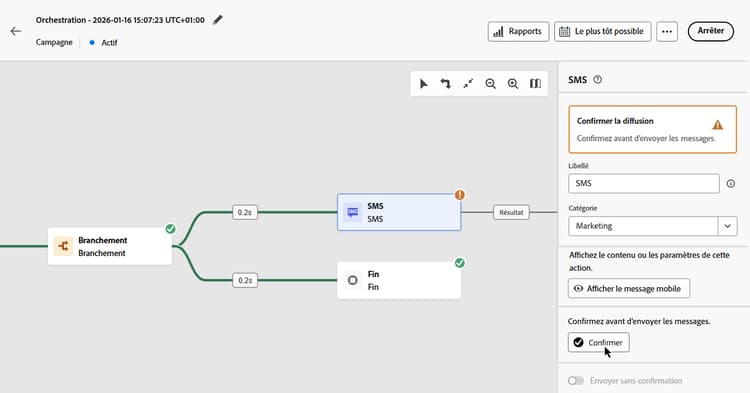The image size is (750, 393).
Task: Toggle Envoyer sans confirmation switch
Action: pyautogui.click(x=576, y=381)
